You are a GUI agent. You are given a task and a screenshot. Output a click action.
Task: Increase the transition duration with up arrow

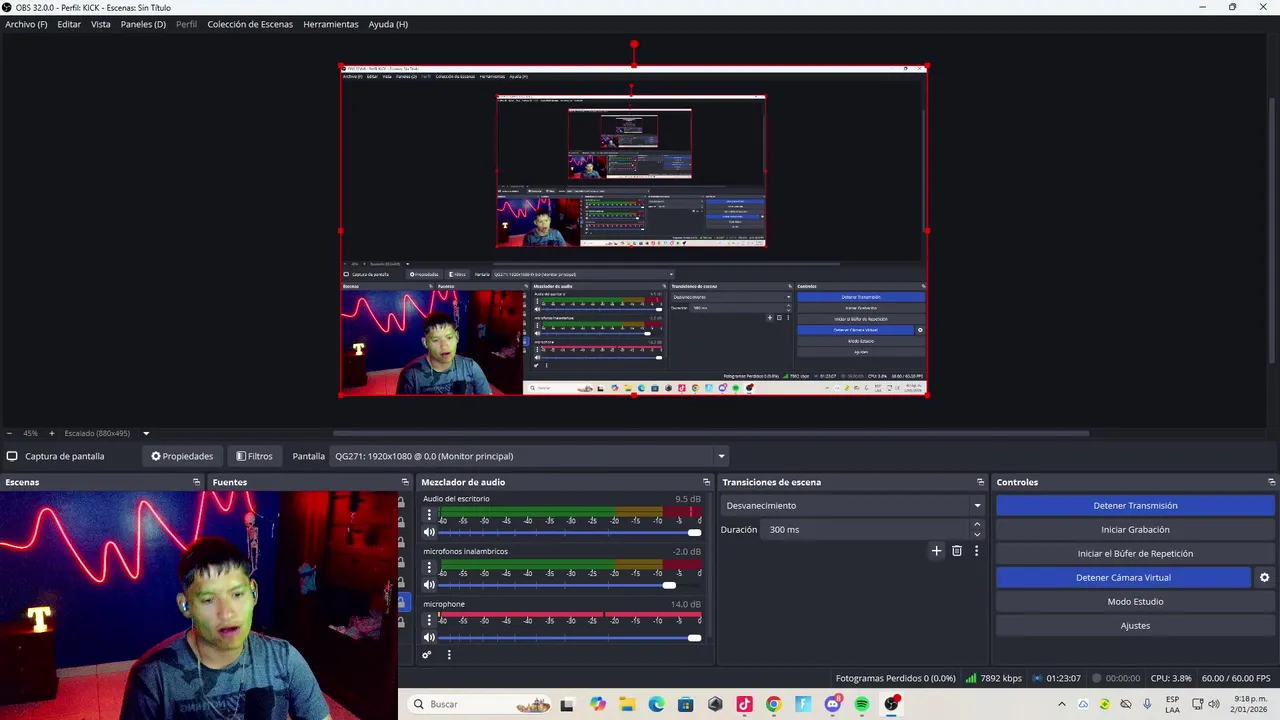[x=977, y=524]
